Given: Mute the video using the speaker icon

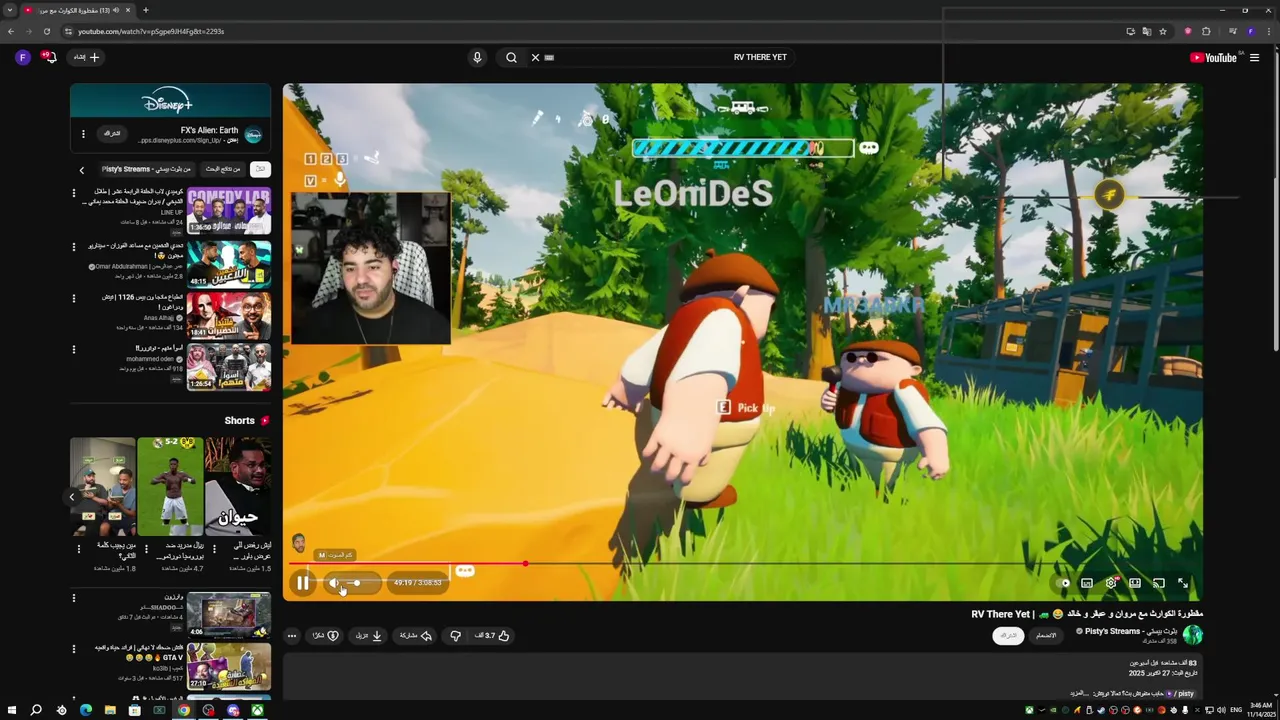Looking at the screenshot, I should tap(335, 583).
